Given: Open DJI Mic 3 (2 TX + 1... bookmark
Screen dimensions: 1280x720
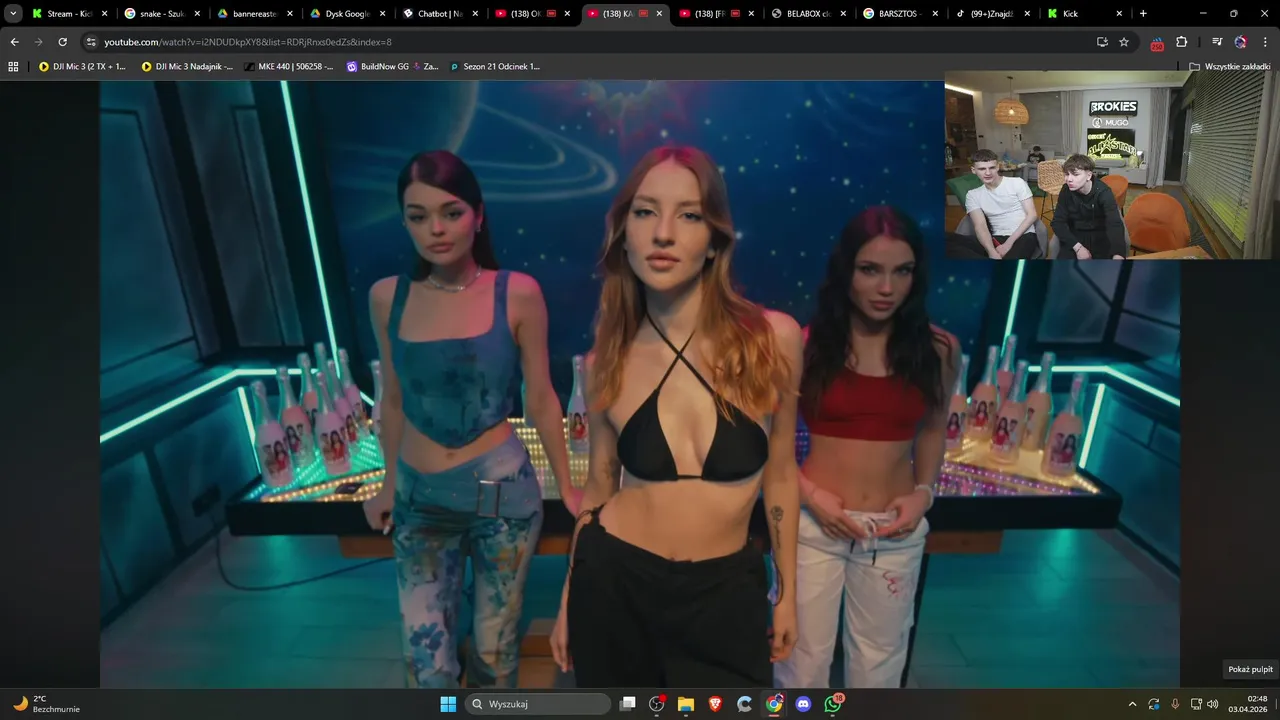Looking at the screenshot, I should point(82,66).
